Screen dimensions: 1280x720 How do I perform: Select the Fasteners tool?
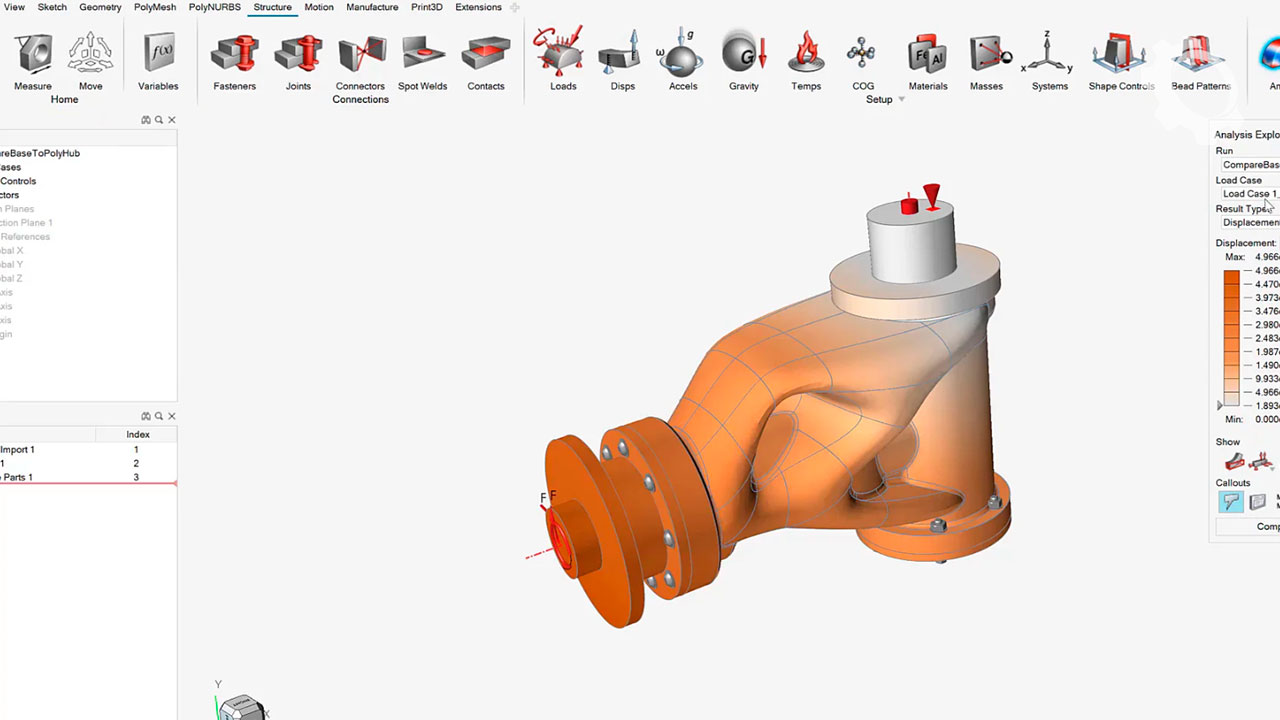[234, 54]
